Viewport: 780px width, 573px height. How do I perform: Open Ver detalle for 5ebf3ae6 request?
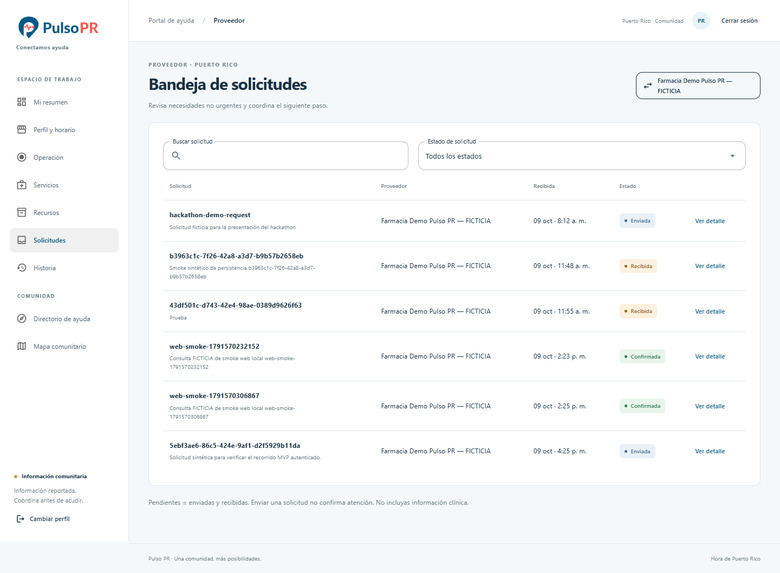point(709,451)
